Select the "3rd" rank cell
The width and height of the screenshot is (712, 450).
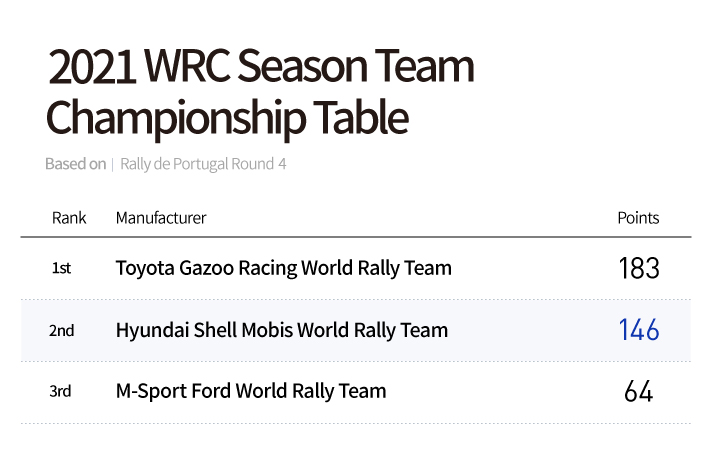pos(61,391)
